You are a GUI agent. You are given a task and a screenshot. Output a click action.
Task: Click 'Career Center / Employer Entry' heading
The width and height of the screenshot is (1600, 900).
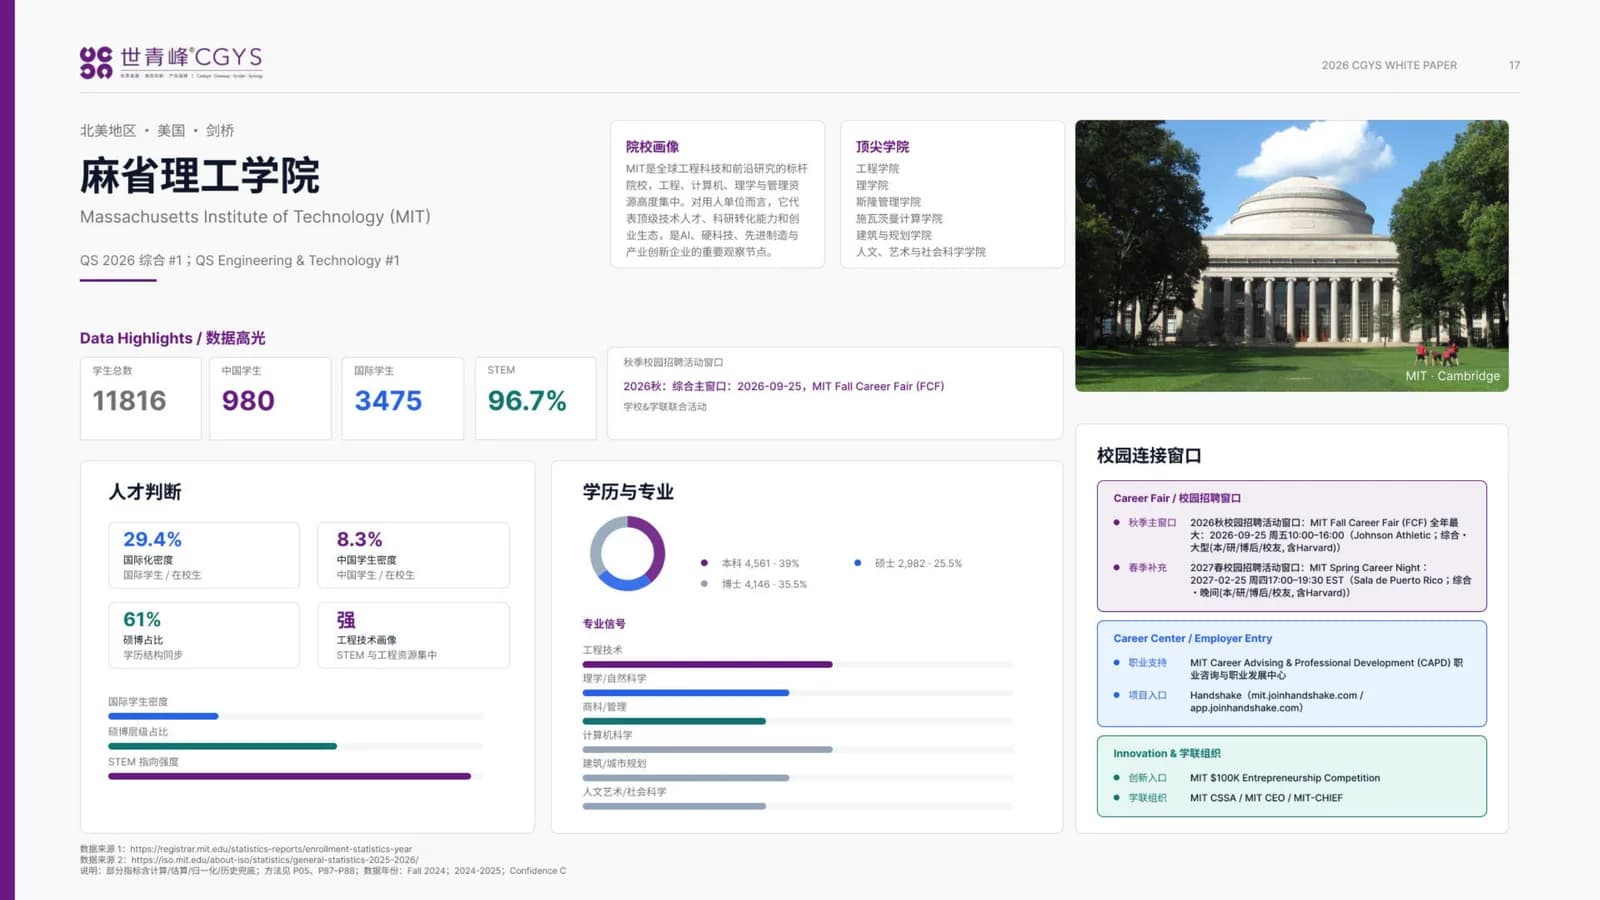(x=1192, y=638)
